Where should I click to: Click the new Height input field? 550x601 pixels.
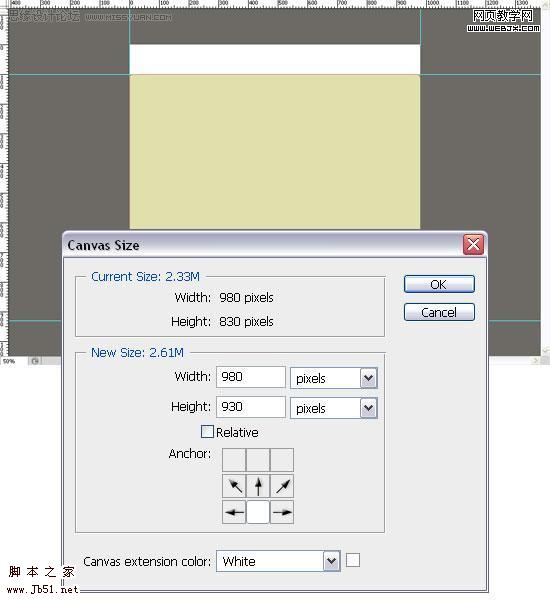(x=251, y=407)
